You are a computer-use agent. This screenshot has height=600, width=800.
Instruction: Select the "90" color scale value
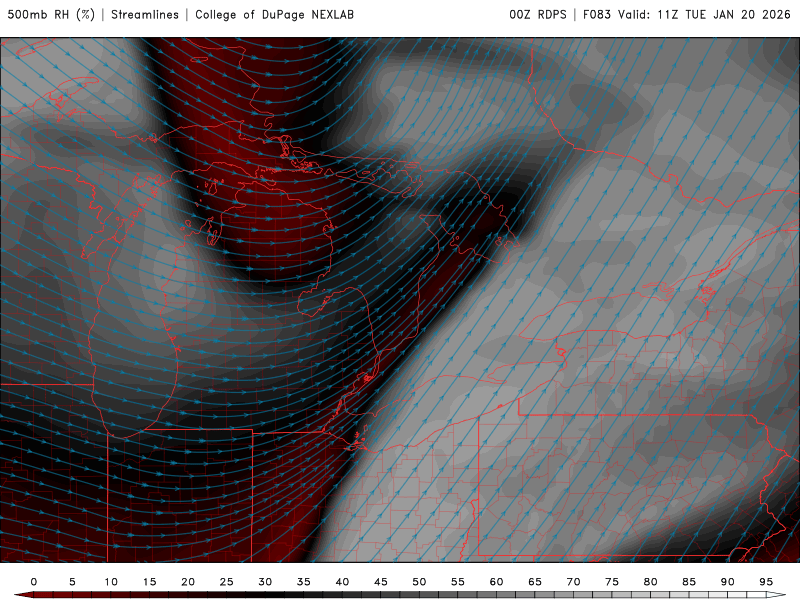coord(727,582)
